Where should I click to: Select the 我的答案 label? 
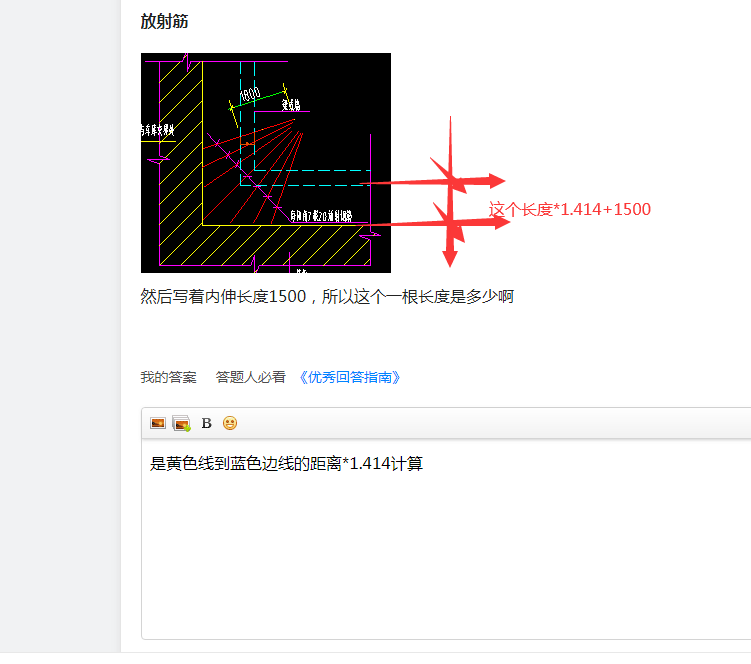169,378
